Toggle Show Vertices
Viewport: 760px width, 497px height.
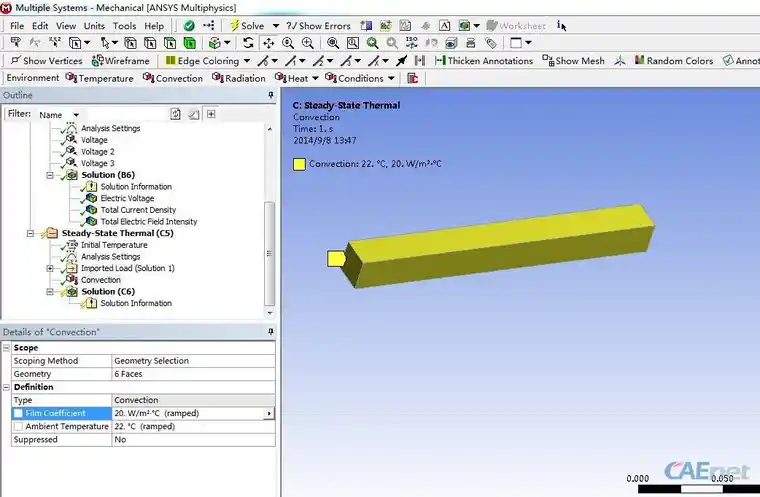(47, 61)
